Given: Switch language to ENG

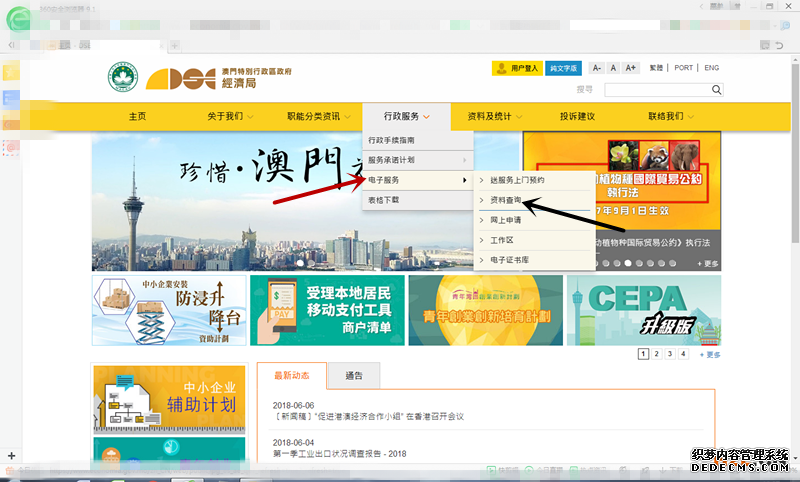Looking at the screenshot, I should 712,68.
